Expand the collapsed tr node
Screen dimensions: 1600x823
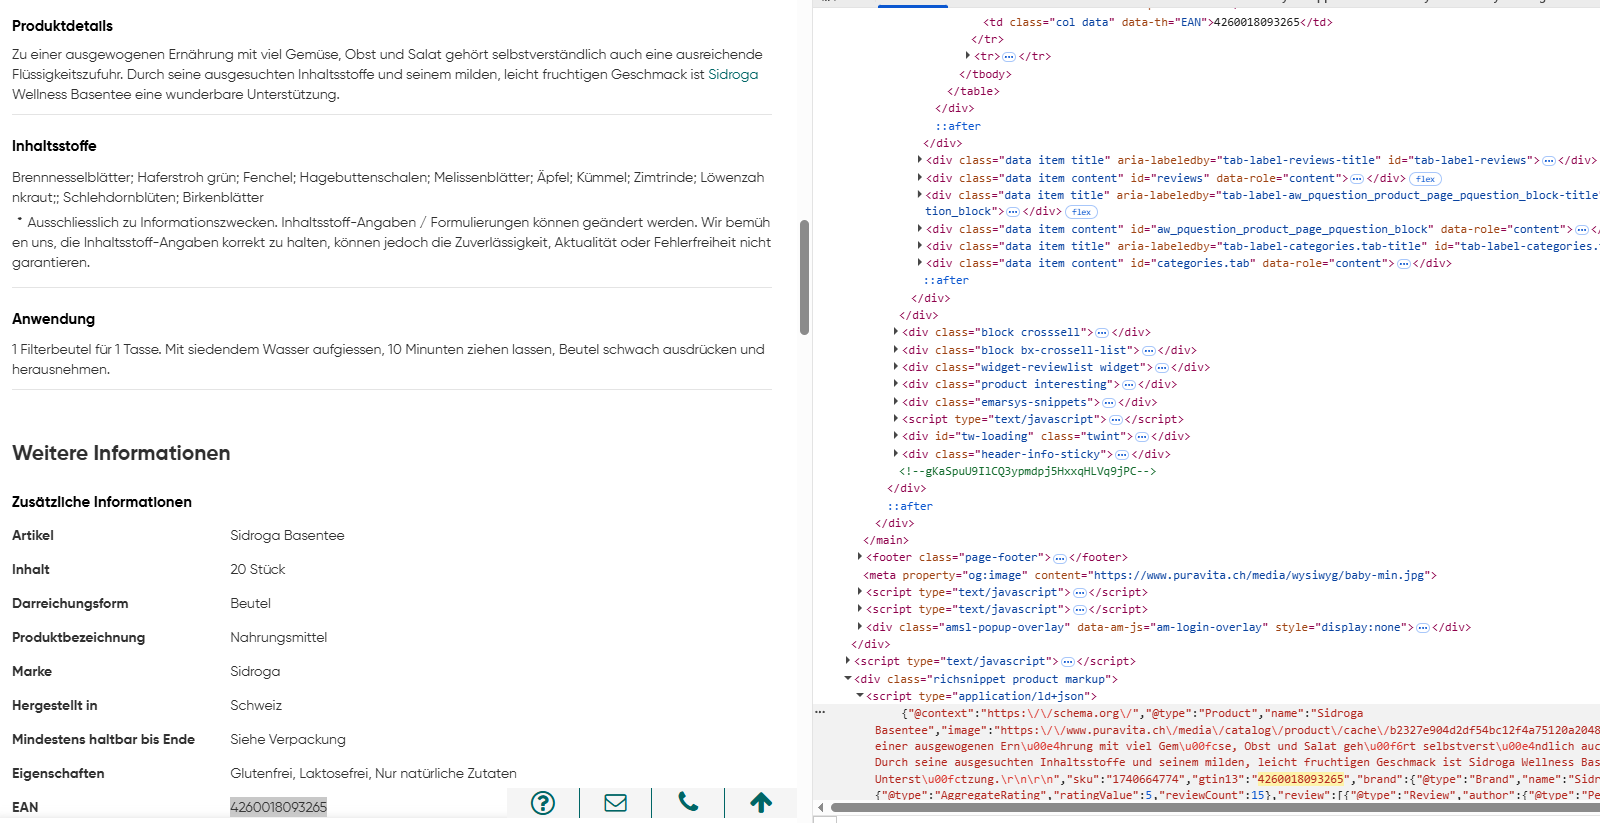[968, 56]
